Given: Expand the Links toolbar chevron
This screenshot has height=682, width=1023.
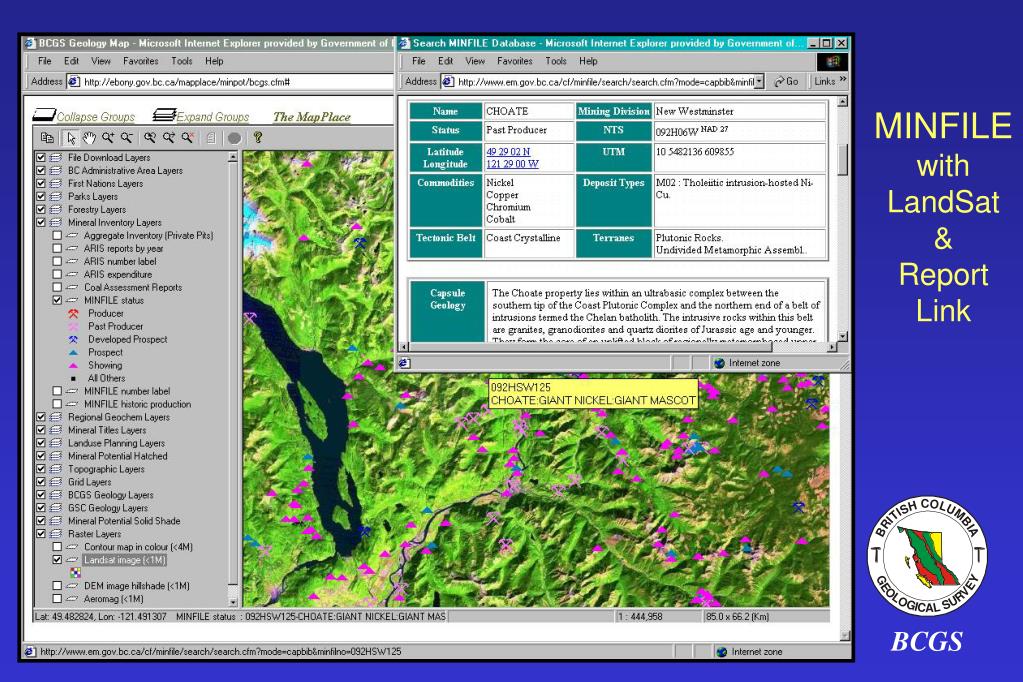Looking at the screenshot, I should point(843,80).
